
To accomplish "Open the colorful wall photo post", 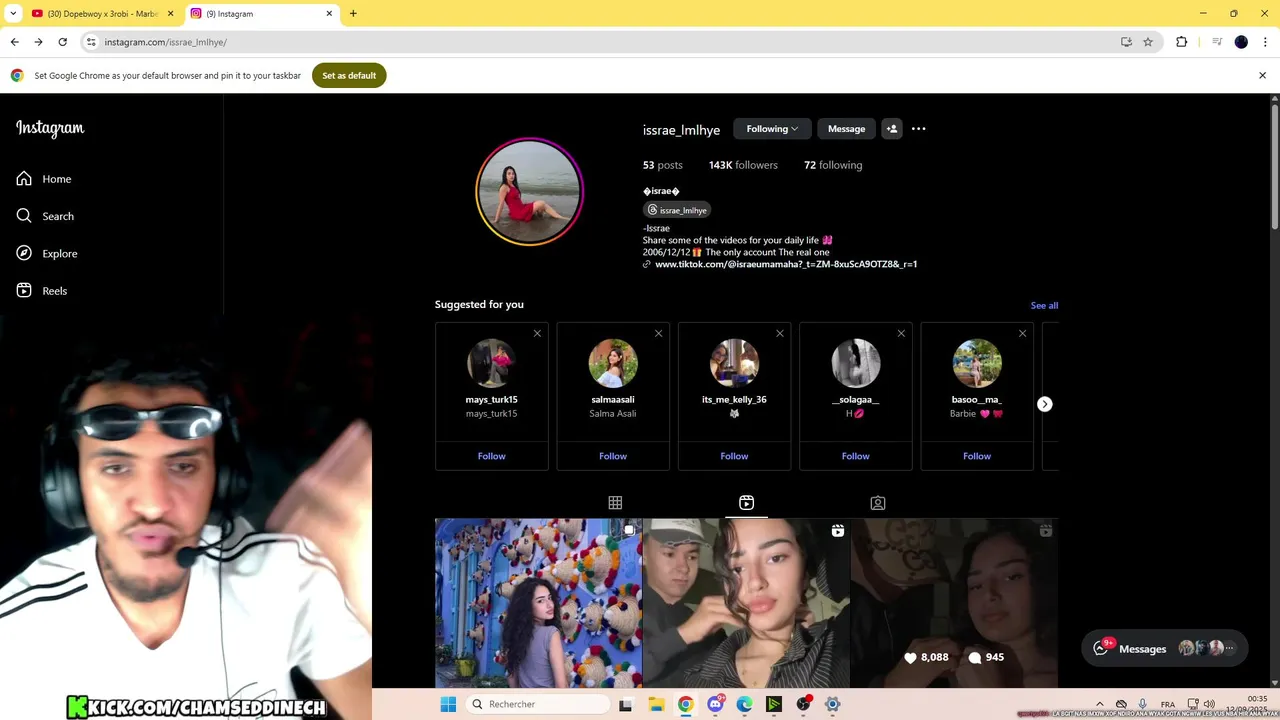I will tap(538, 603).
